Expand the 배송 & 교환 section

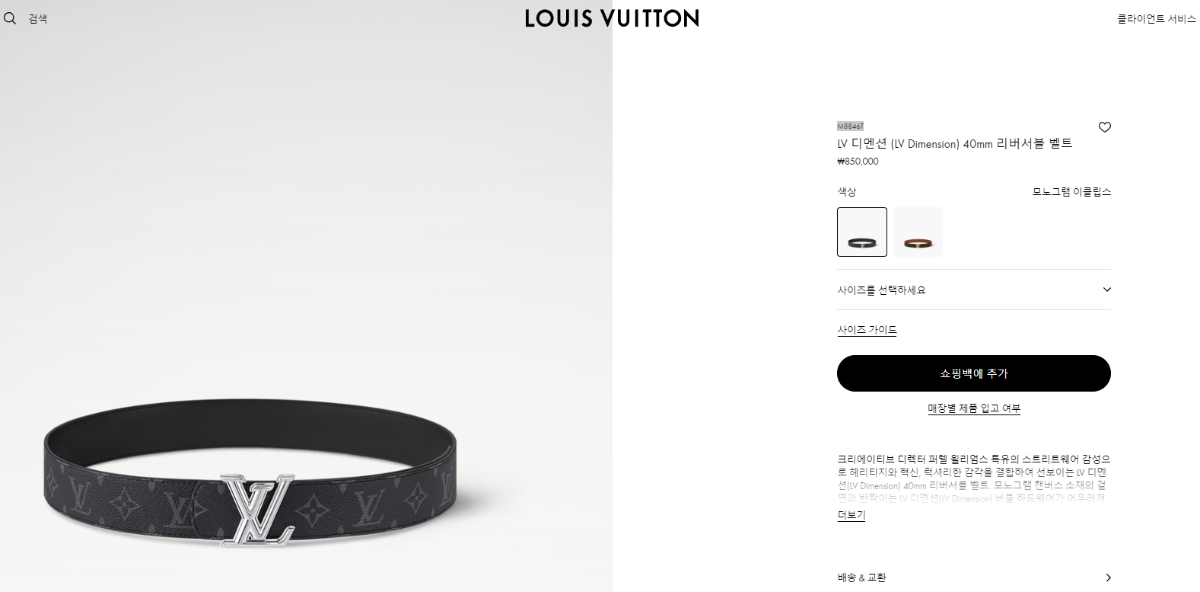(x=974, y=577)
